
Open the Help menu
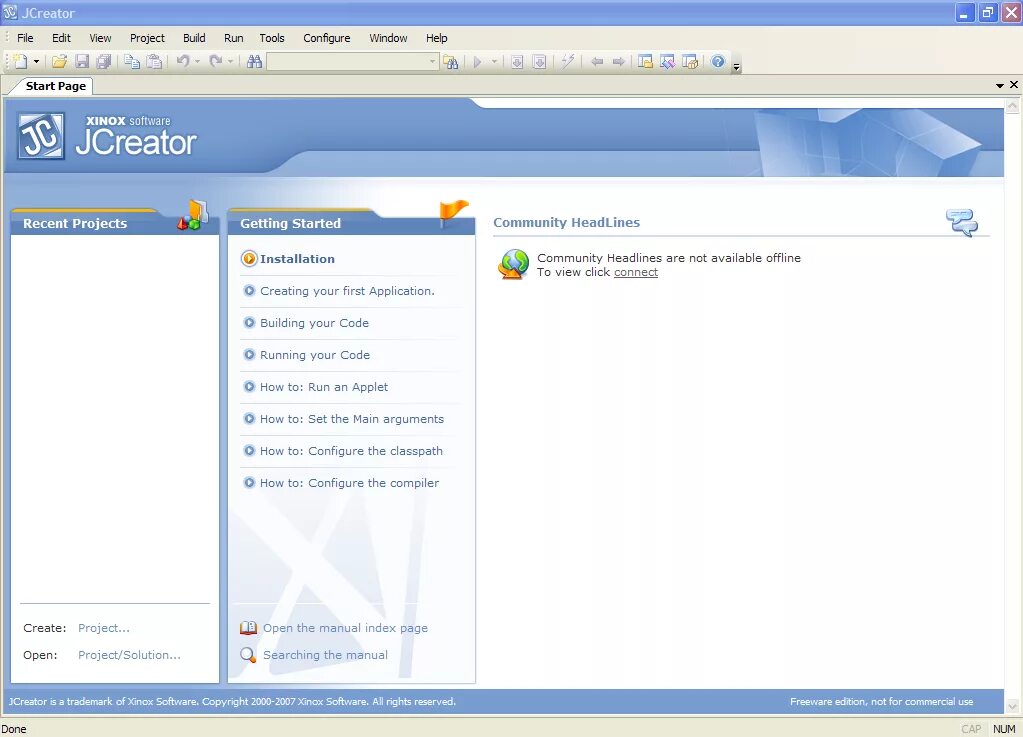[x=436, y=38]
